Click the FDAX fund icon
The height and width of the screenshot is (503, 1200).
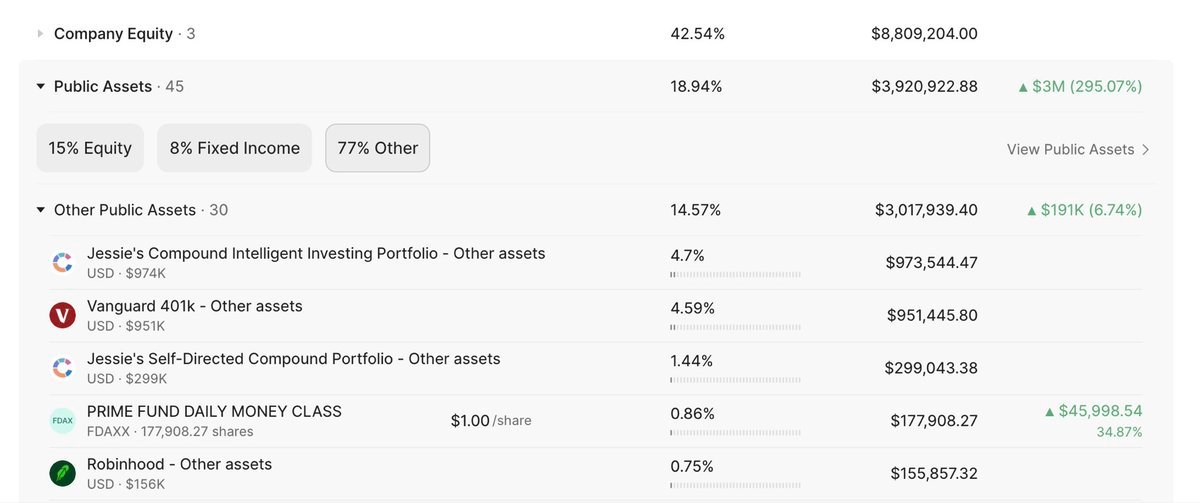pos(63,421)
